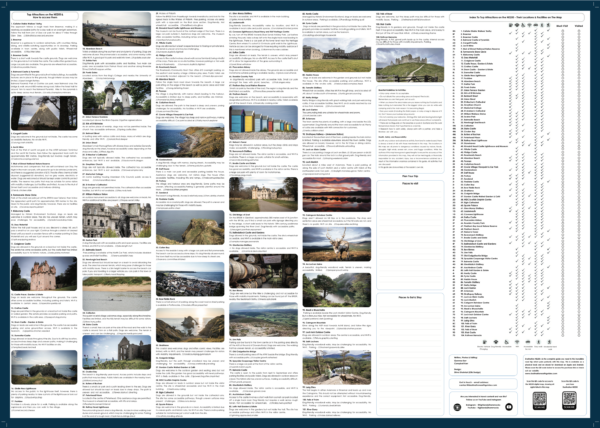Click the website URL in the info box
Image resolution: width=600 pixels, height=428 pixels.
tap(539, 373)
